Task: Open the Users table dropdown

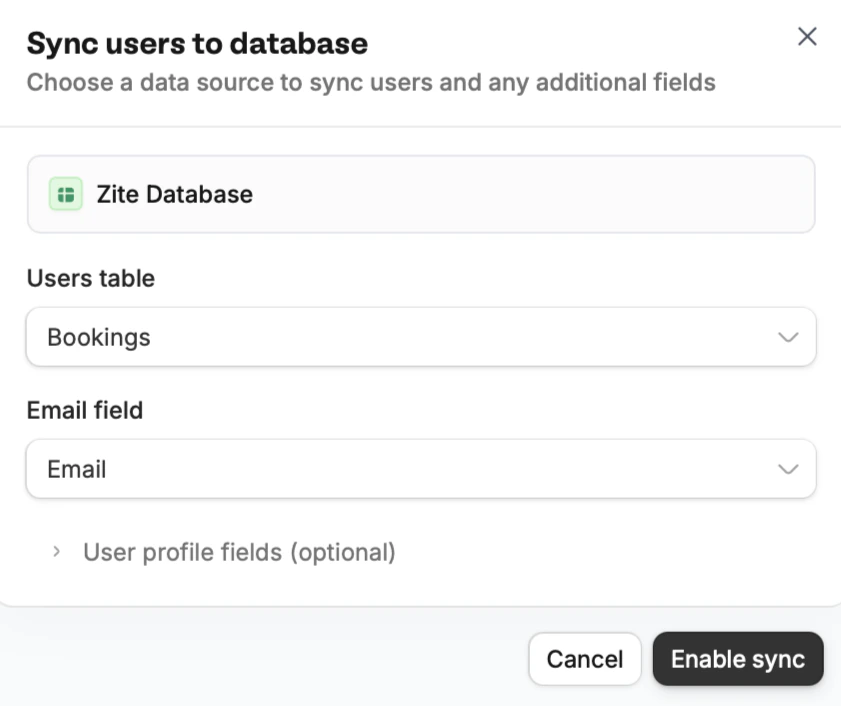Action: pos(420,337)
